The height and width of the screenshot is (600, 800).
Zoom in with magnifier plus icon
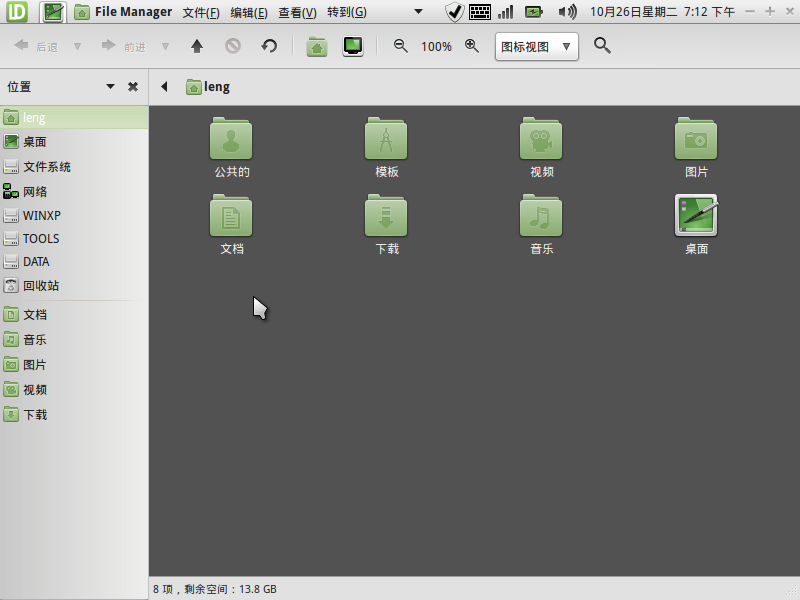click(472, 46)
